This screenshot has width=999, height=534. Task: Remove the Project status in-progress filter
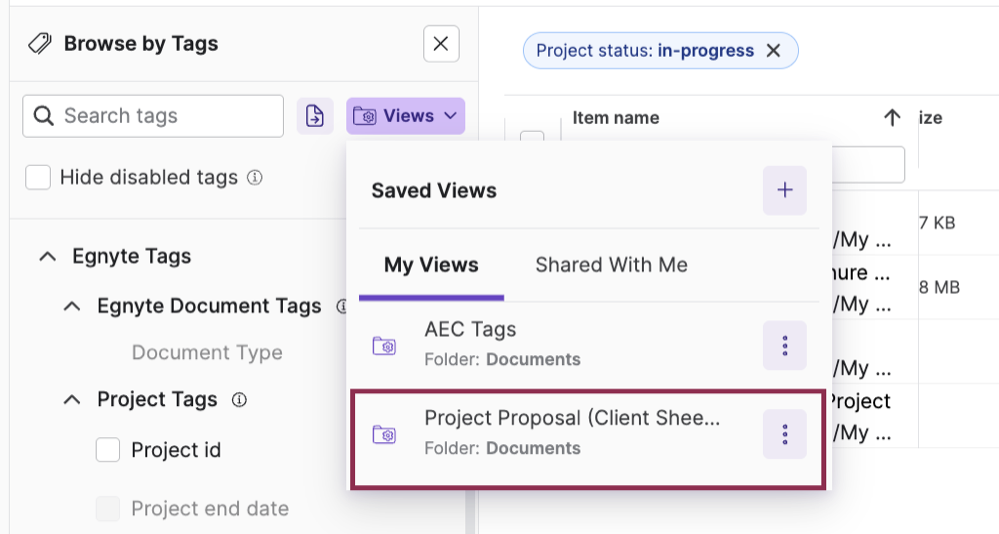pyautogui.click(x=773, y=51)
